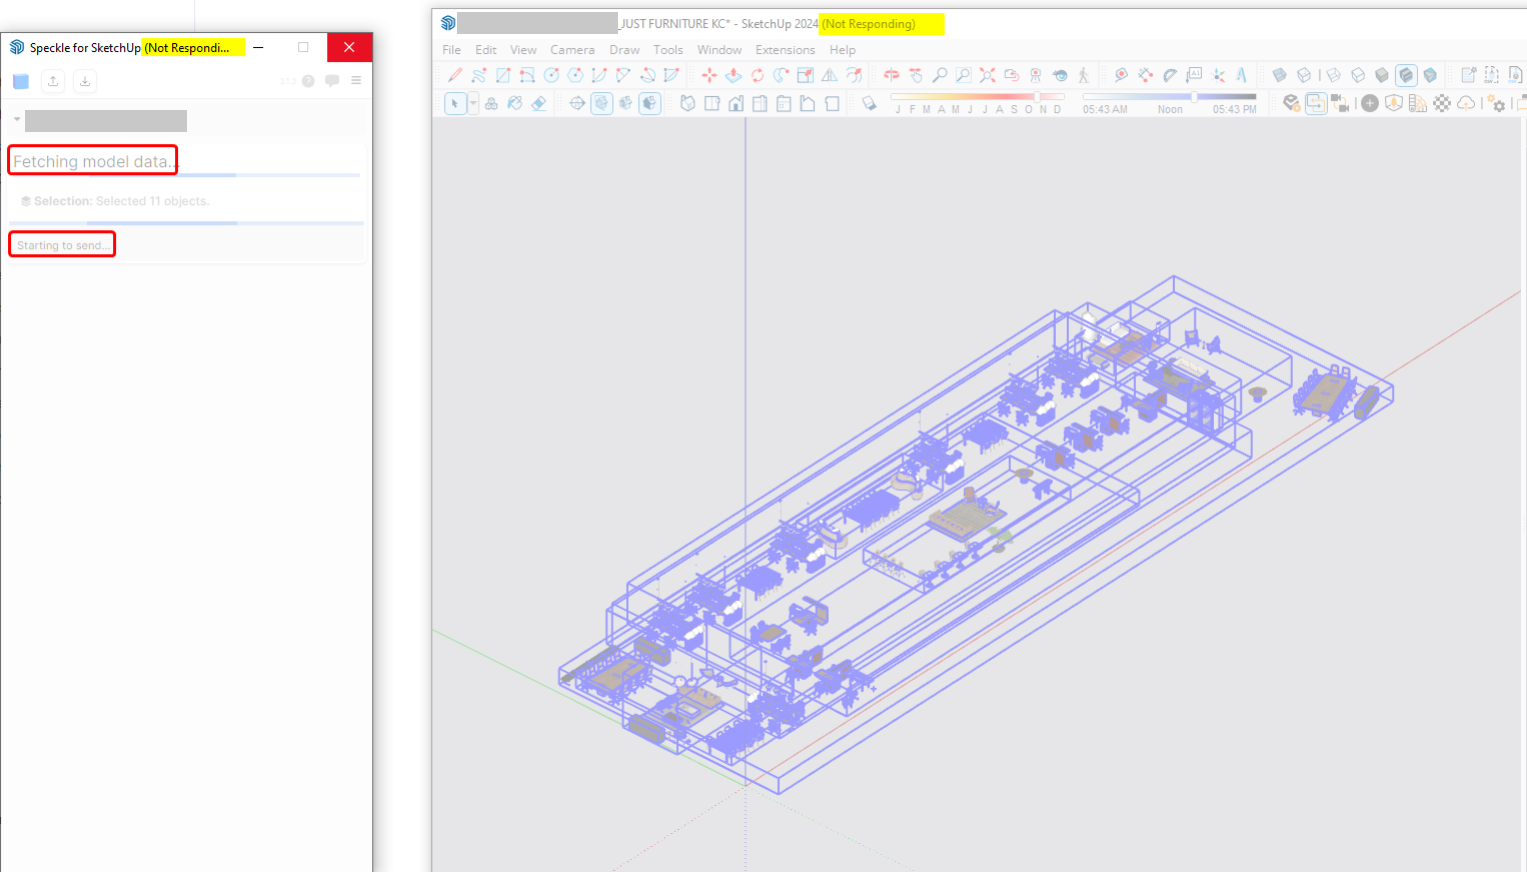Open the Extensions menu
The image size is (1527, 872).
(x=784, y=50)
